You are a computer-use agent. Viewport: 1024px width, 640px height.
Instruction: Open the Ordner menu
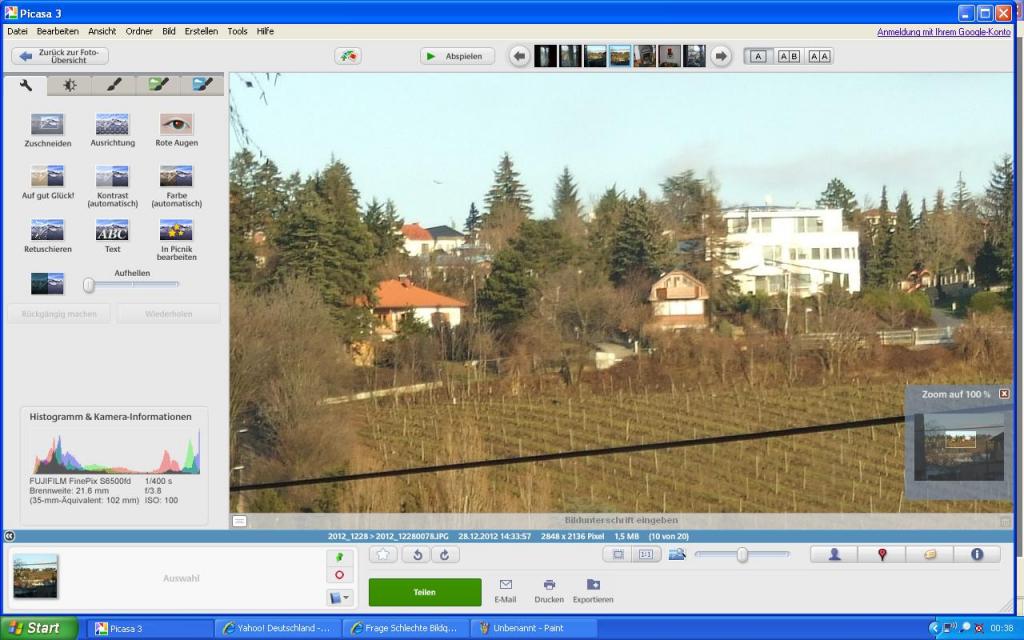click(x=139, y=31)
